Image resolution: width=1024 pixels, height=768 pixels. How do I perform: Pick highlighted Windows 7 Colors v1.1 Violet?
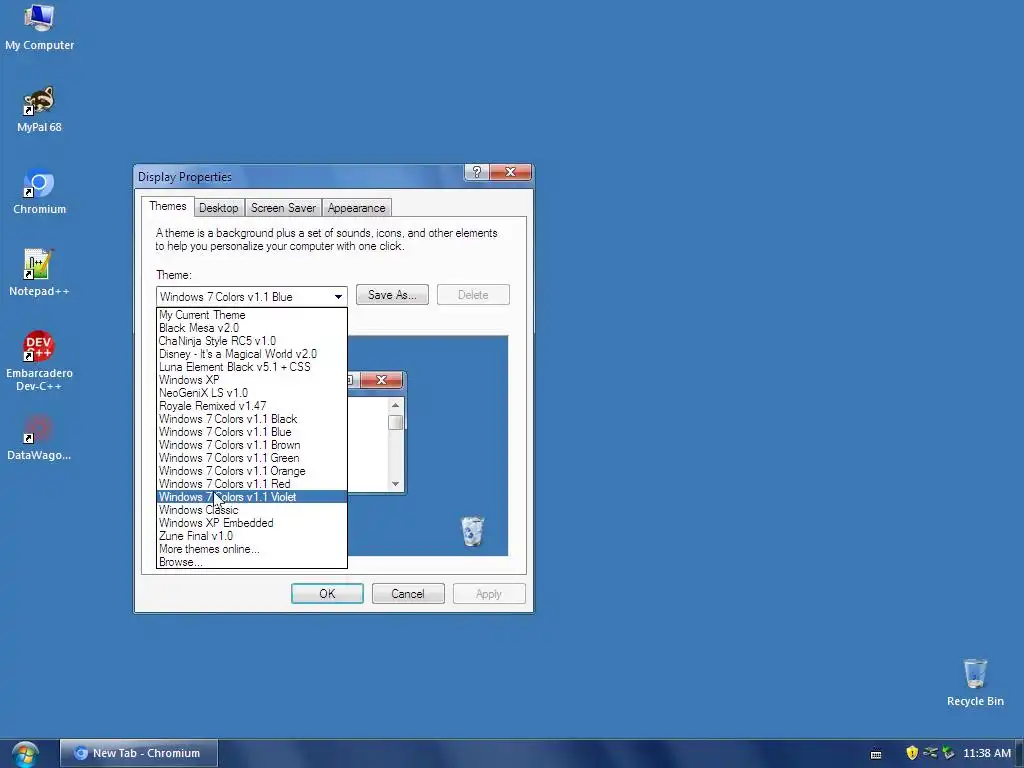click(251, 497)
